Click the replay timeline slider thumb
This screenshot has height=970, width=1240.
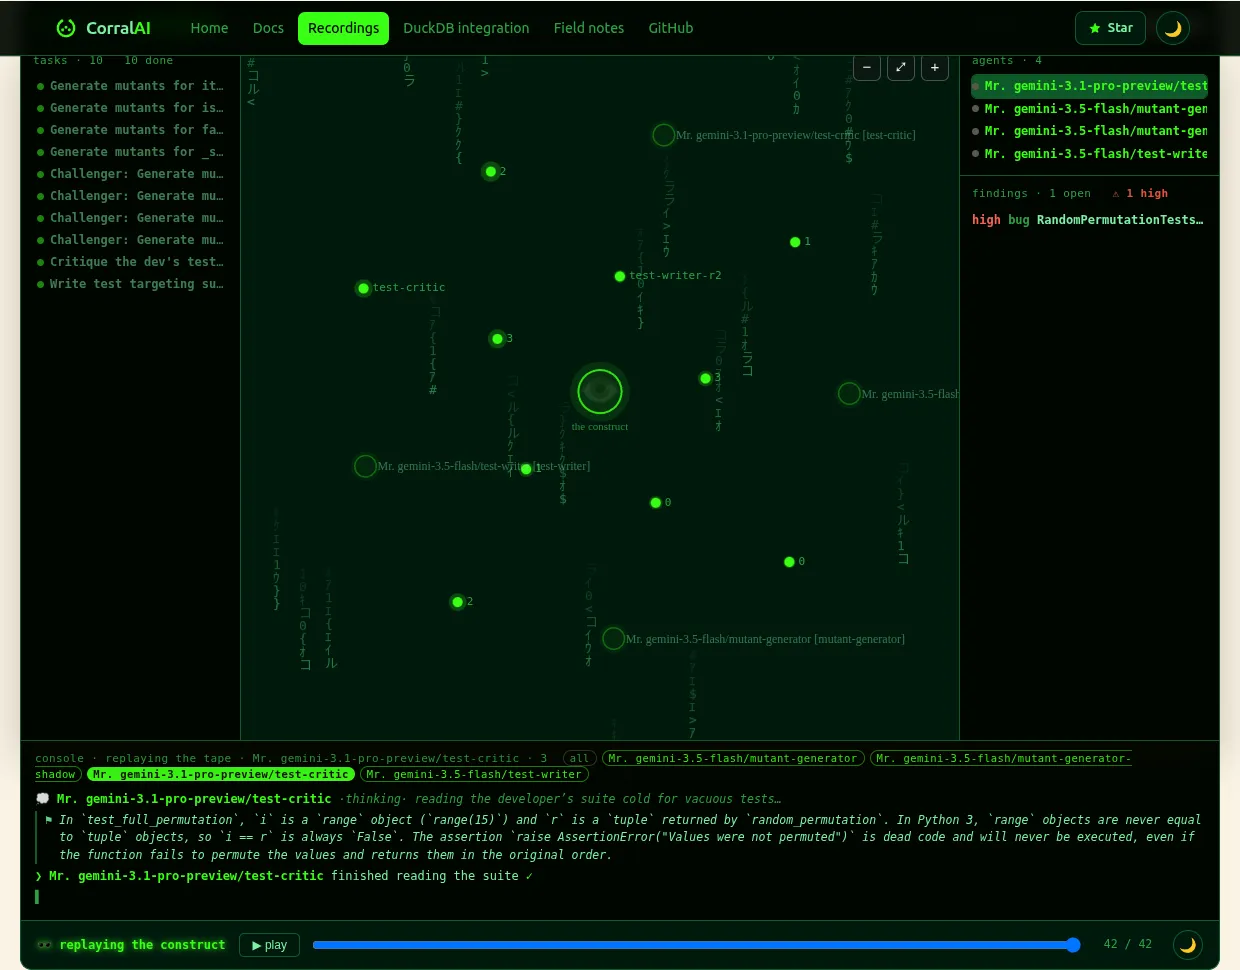pyautogui.click(x=1073, y=945)
